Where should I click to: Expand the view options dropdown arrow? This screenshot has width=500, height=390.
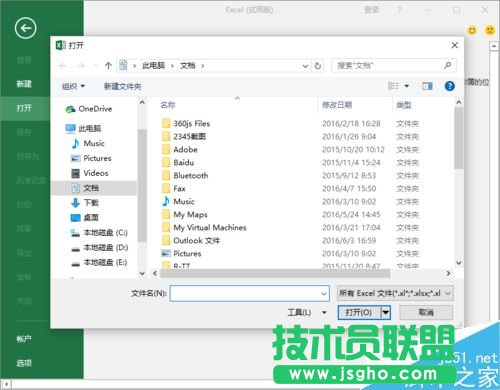click(407, 86)
